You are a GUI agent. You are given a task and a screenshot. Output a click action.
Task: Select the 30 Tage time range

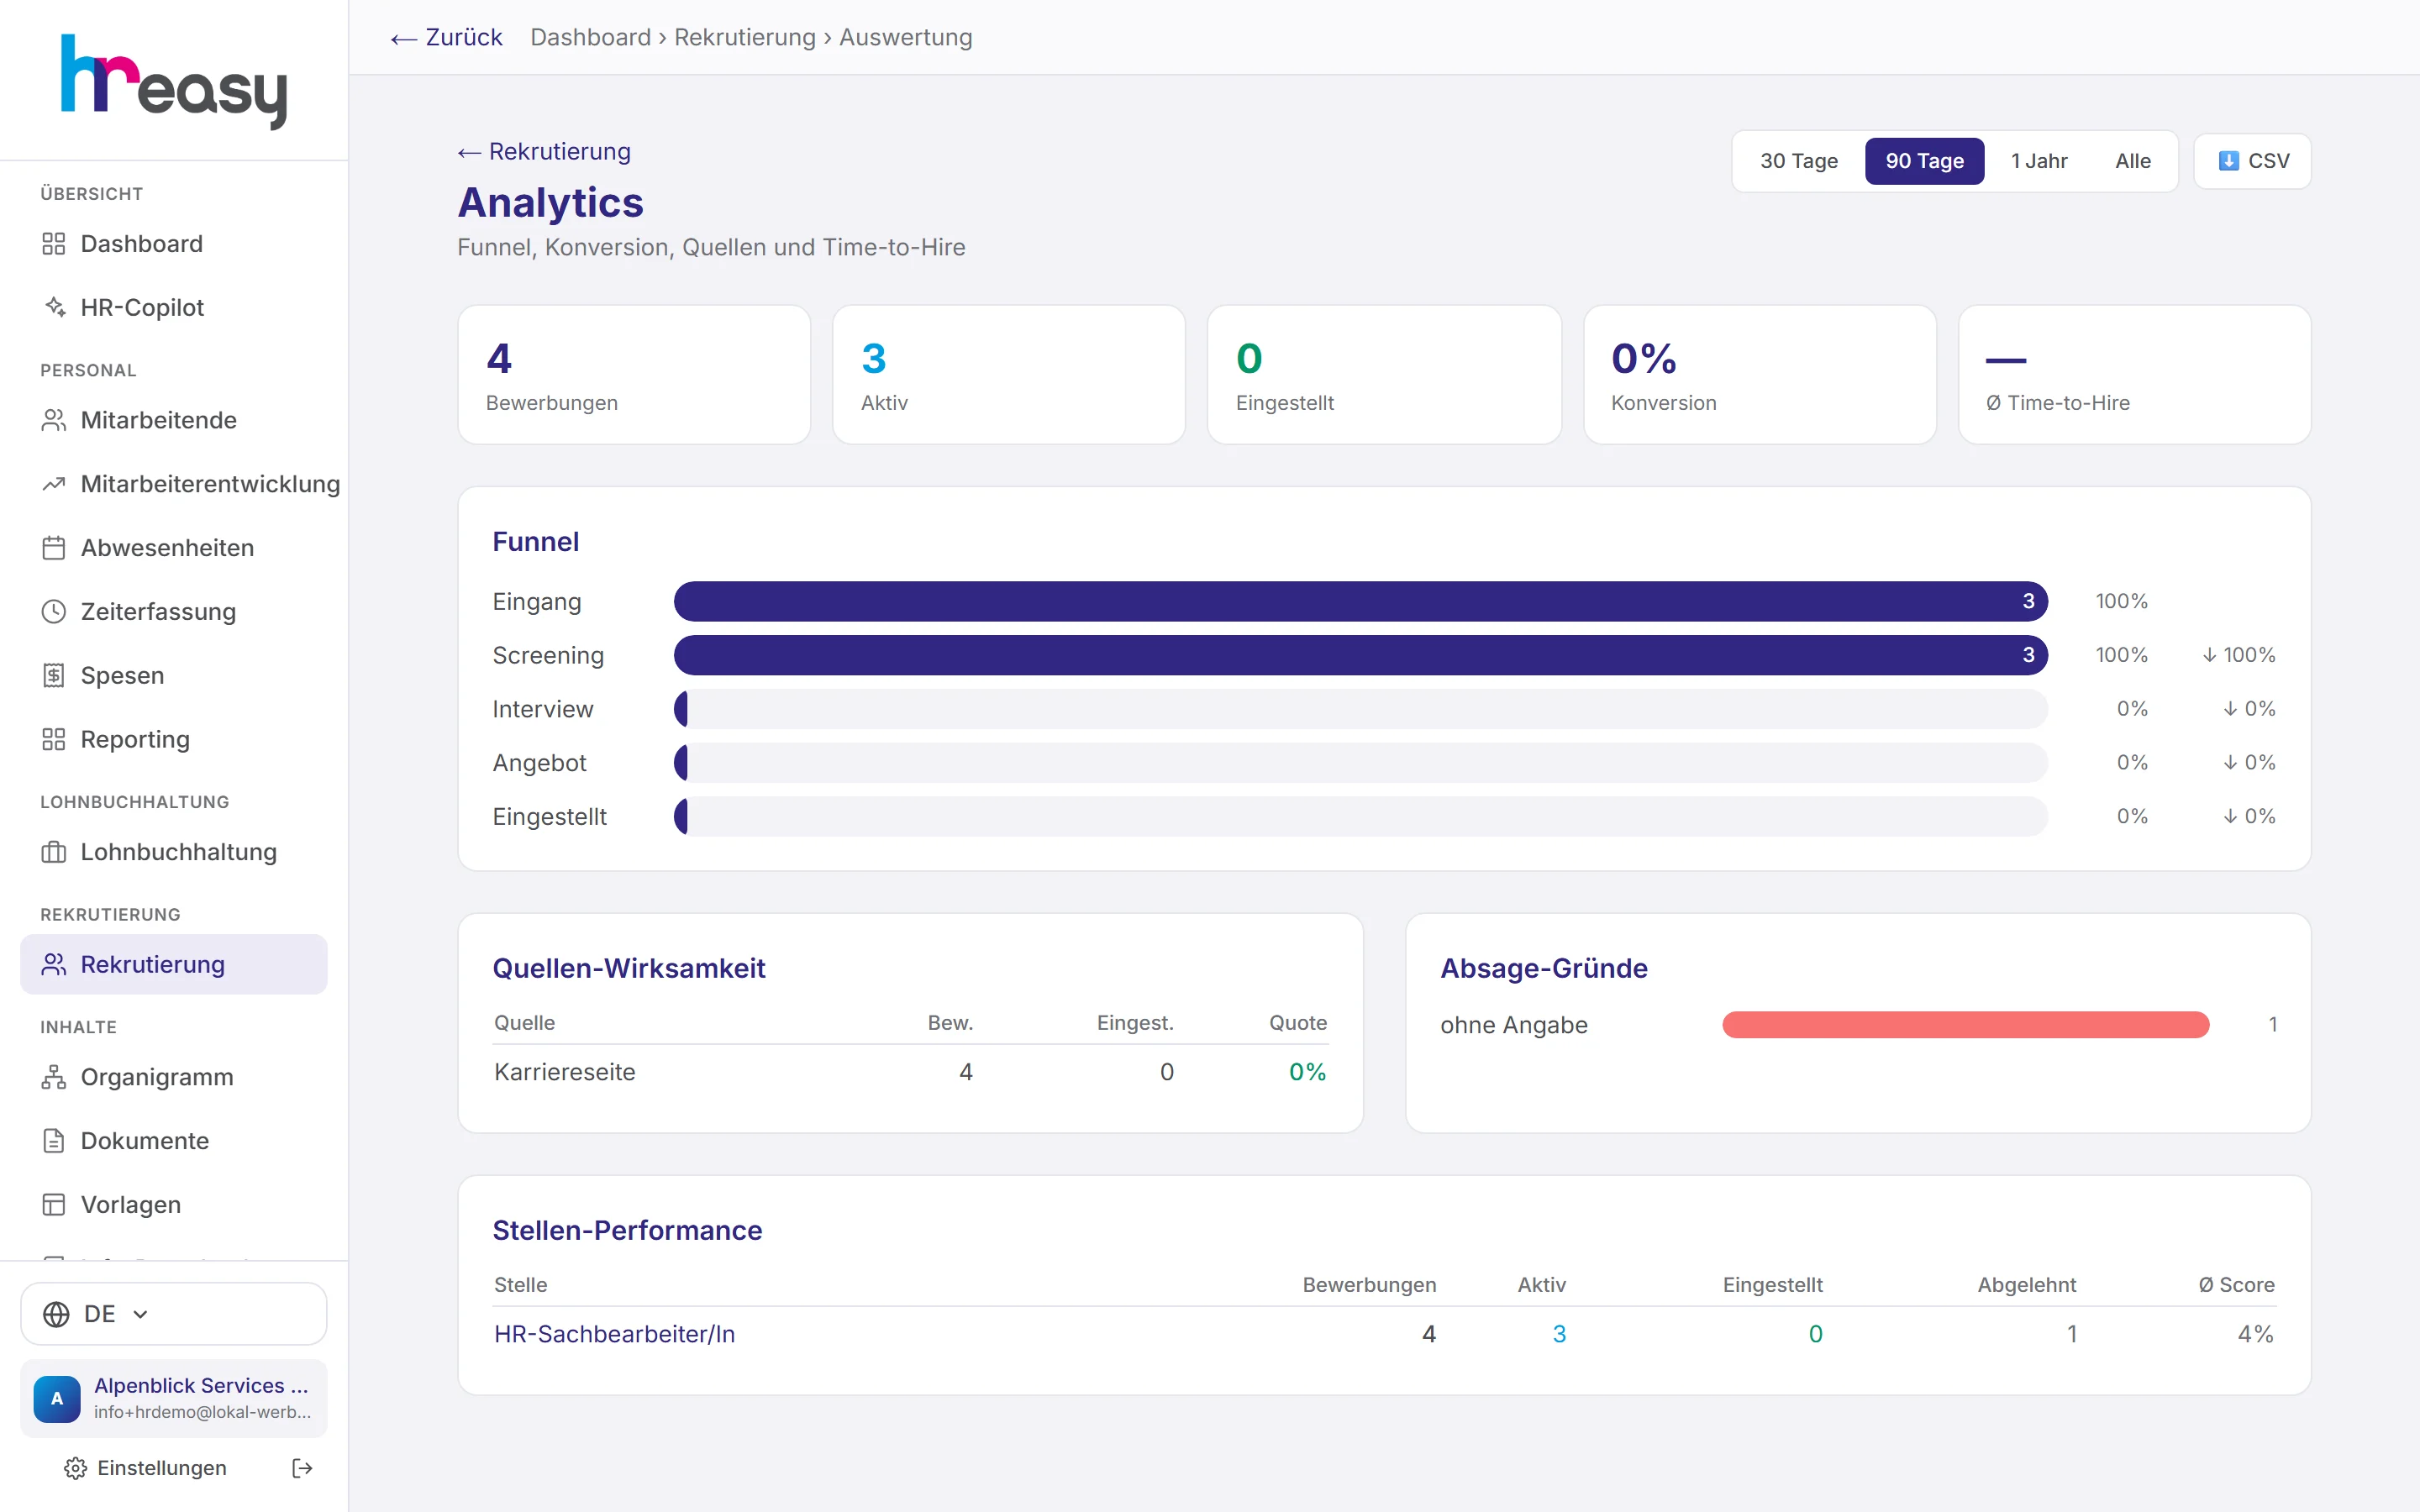pos(1798,161)
